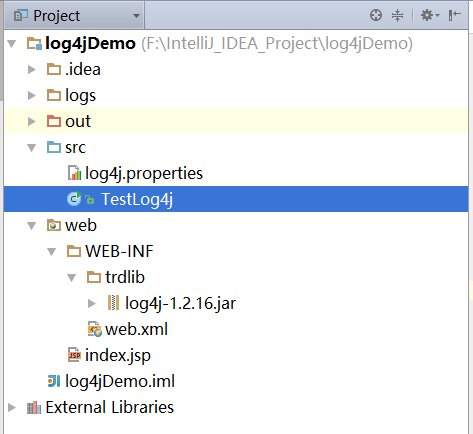Select the web folder label
Image resolution: width=473 pixels, height=434 pixels.
point(81,225)
